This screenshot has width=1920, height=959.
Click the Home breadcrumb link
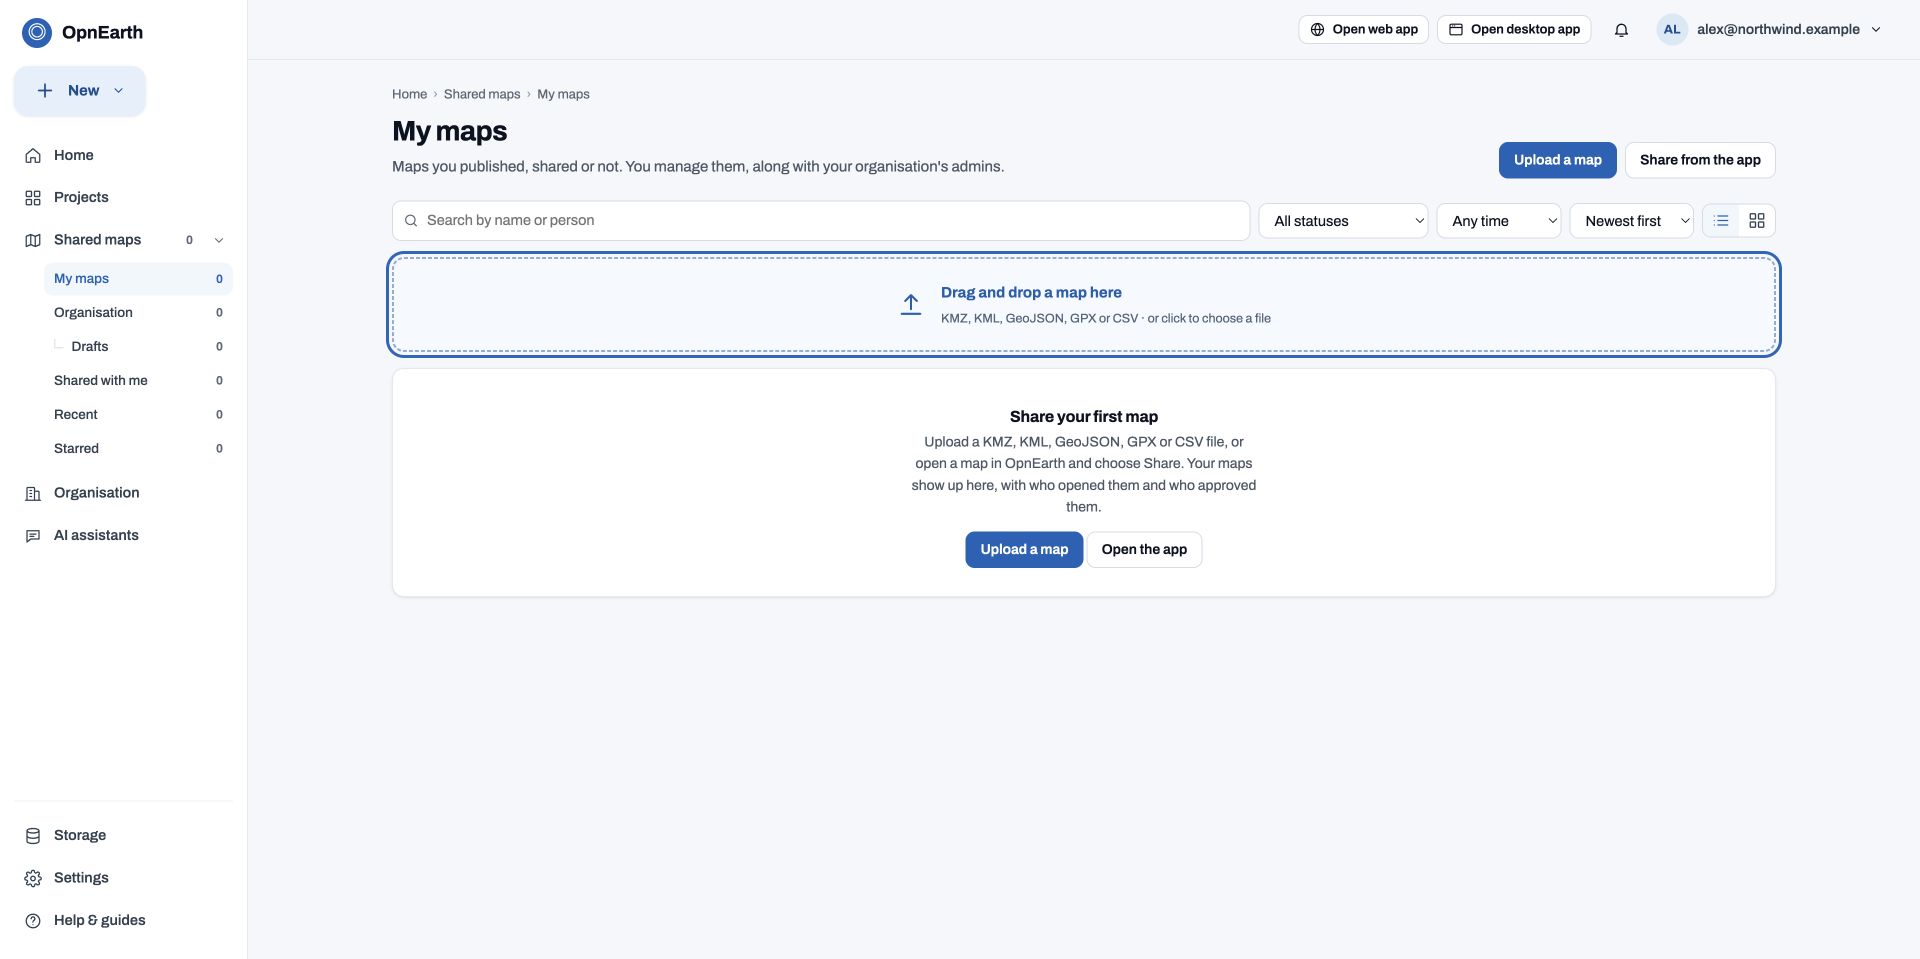[409, 95]
